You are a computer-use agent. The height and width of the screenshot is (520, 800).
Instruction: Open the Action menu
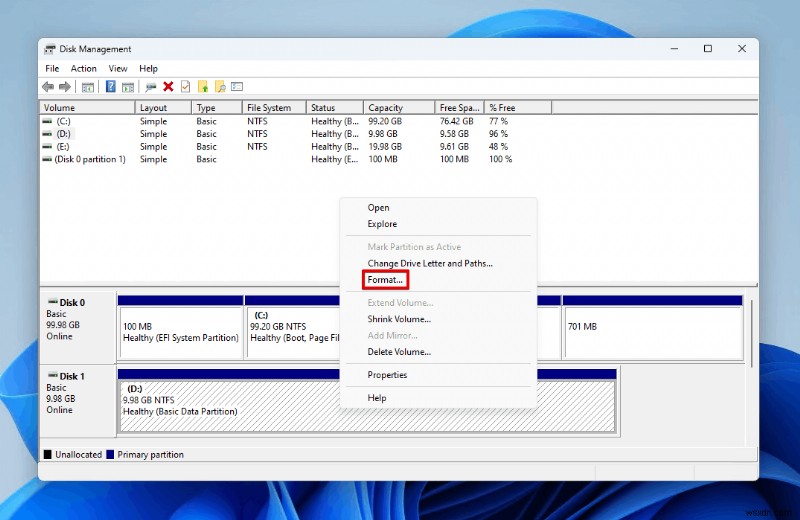point(84,68)
